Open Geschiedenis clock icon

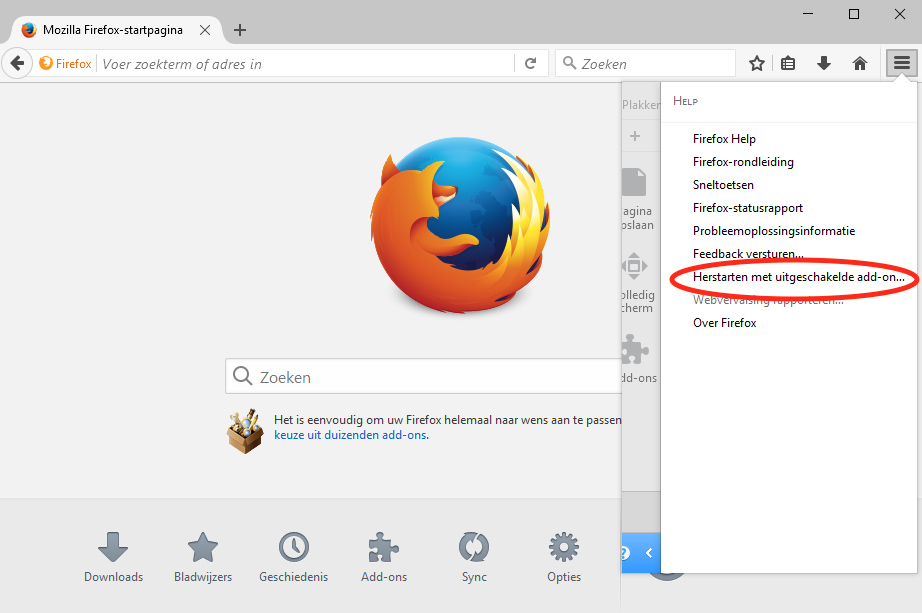[293, 547]
